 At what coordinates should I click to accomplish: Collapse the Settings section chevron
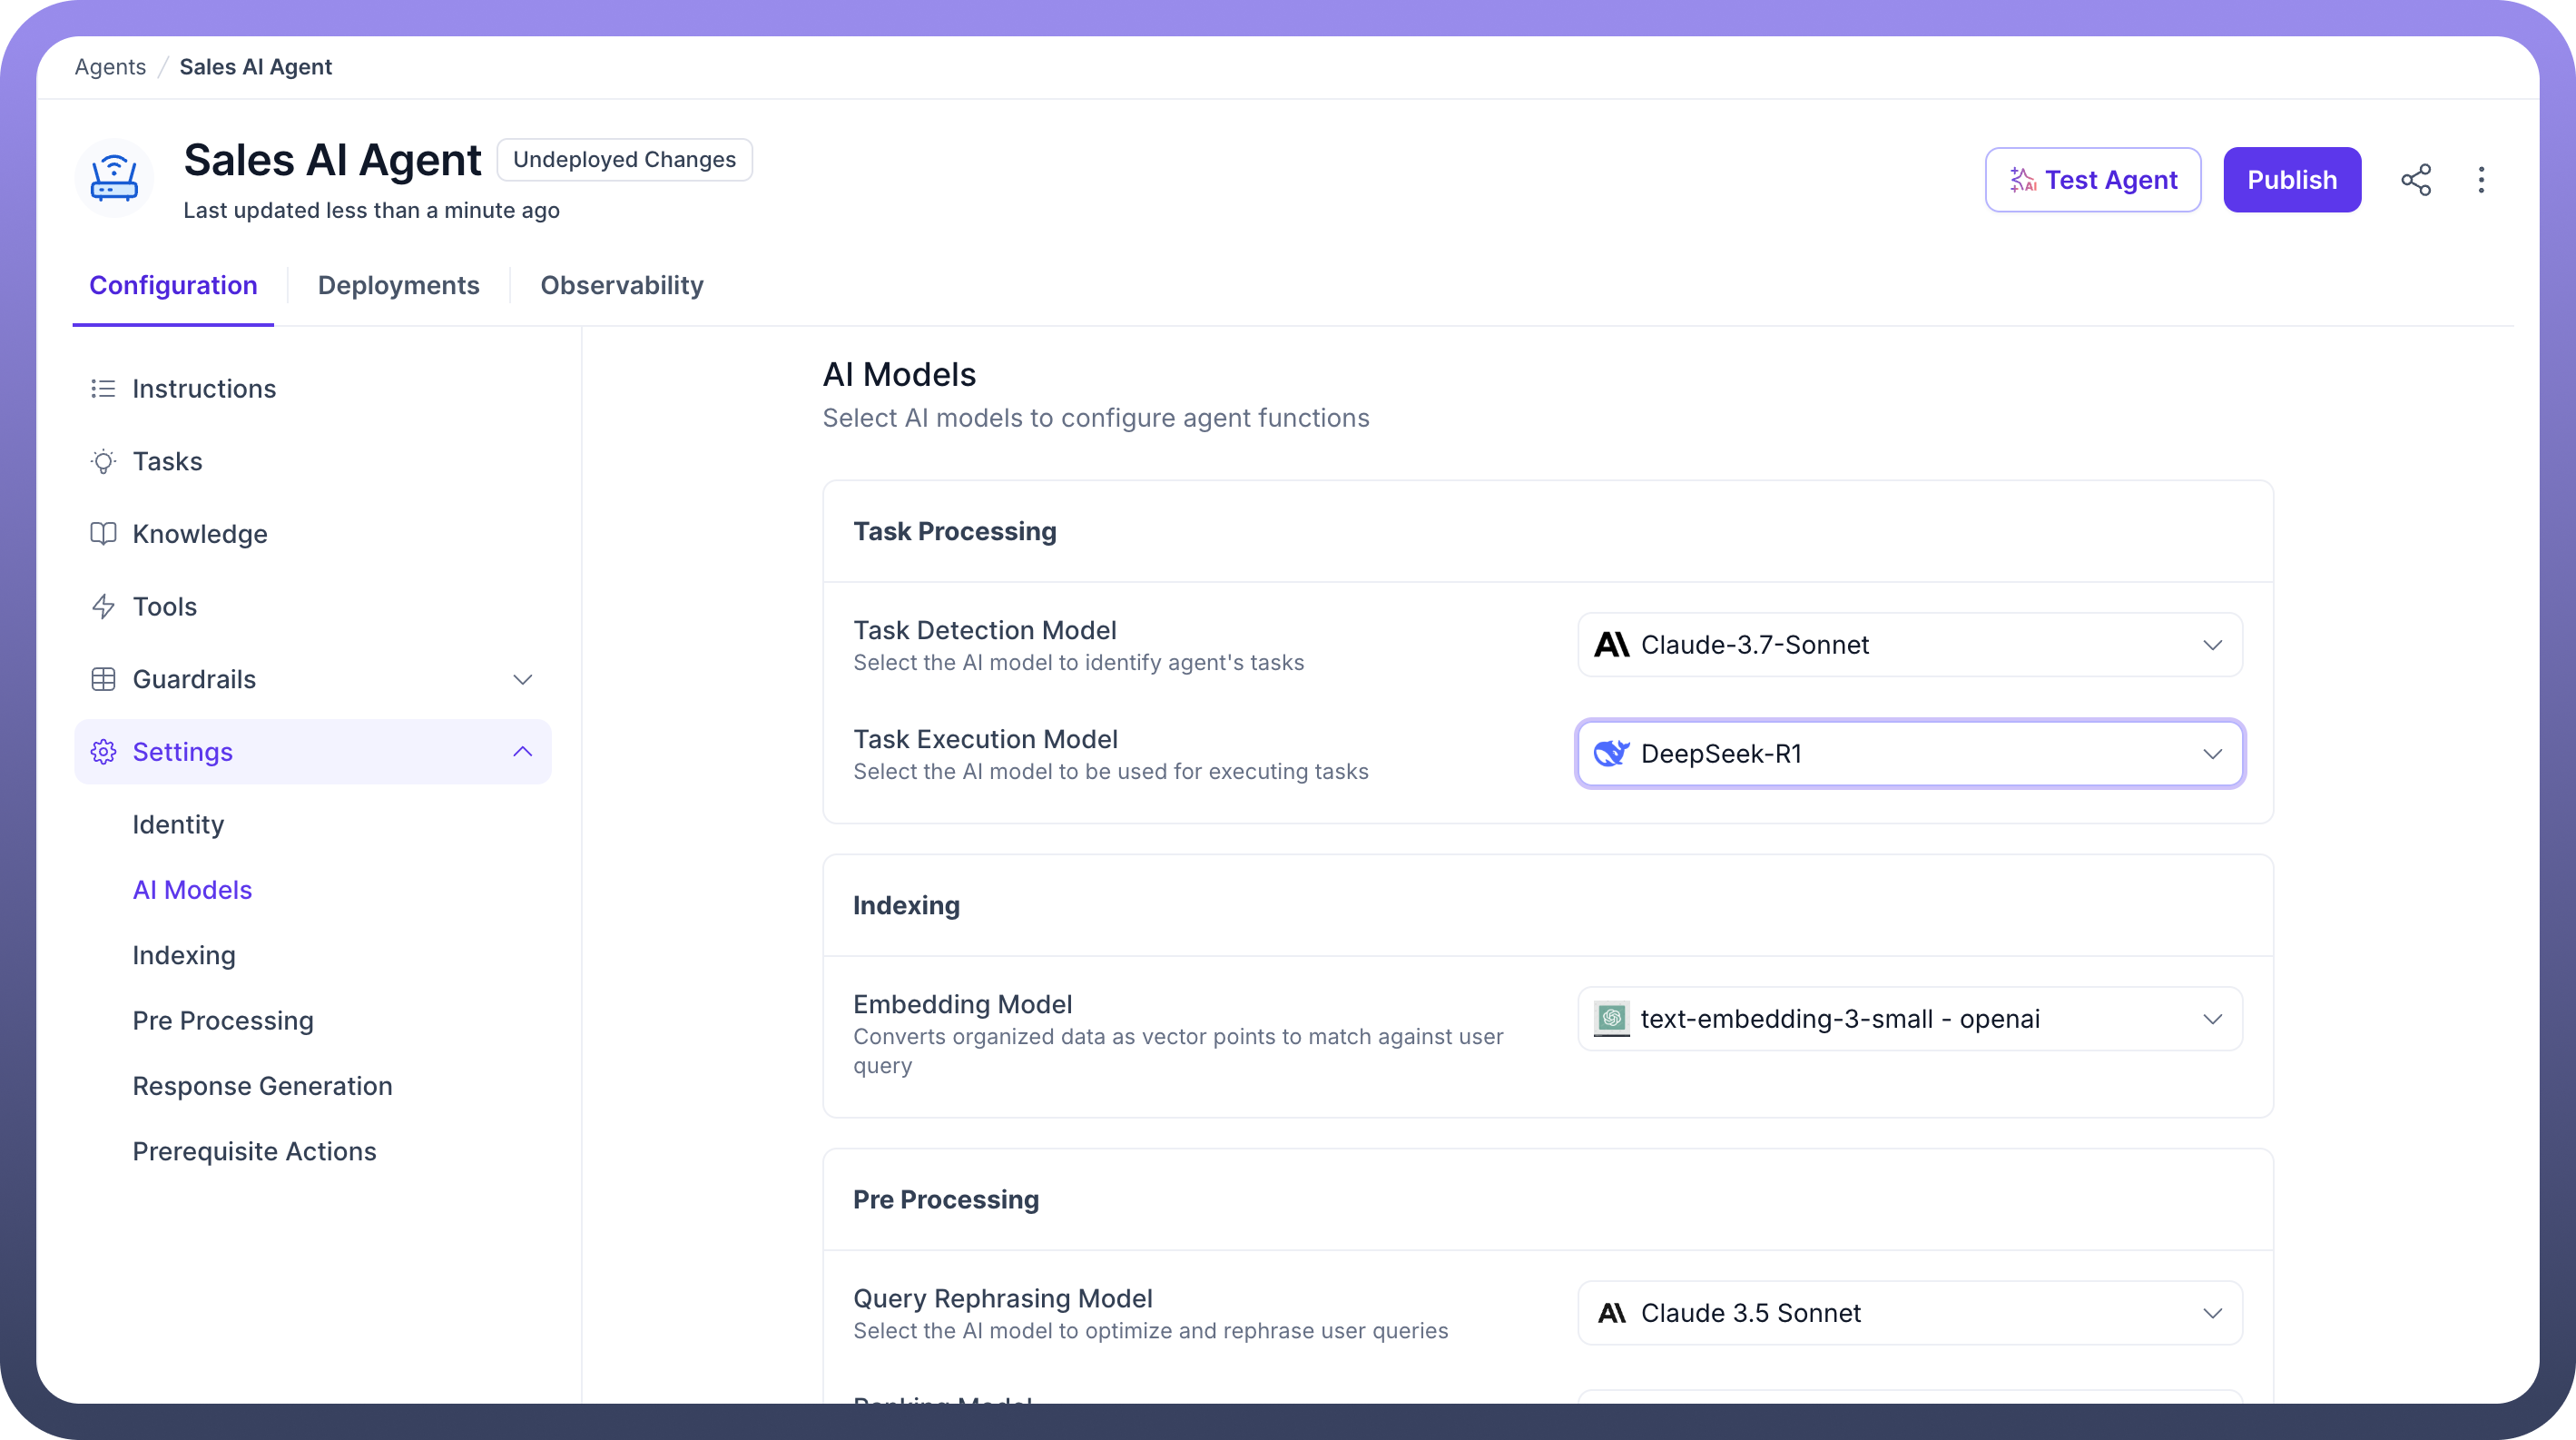522,752
